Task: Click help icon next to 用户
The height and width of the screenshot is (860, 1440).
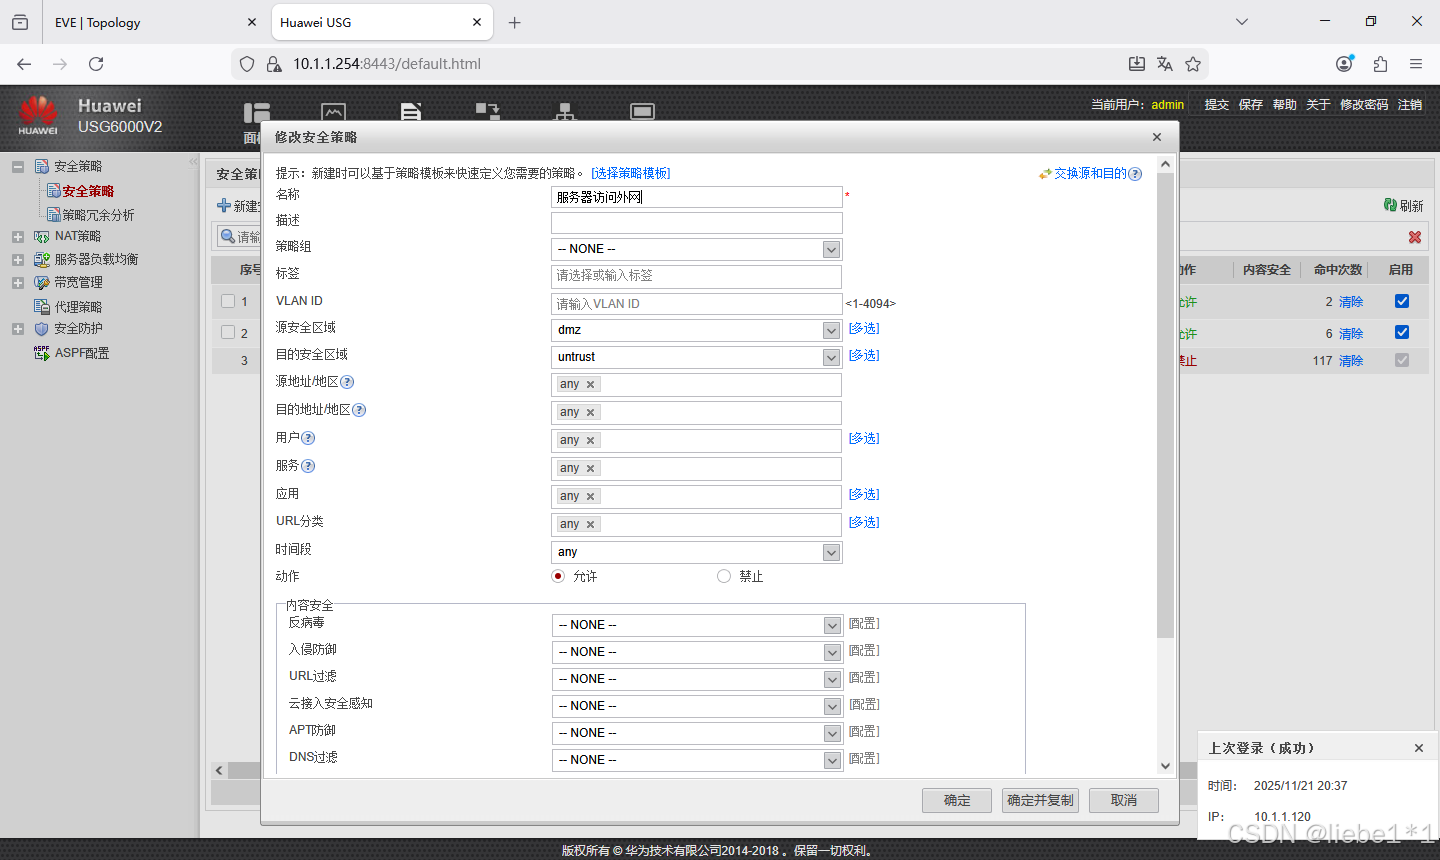Action: tap(308, 438)
